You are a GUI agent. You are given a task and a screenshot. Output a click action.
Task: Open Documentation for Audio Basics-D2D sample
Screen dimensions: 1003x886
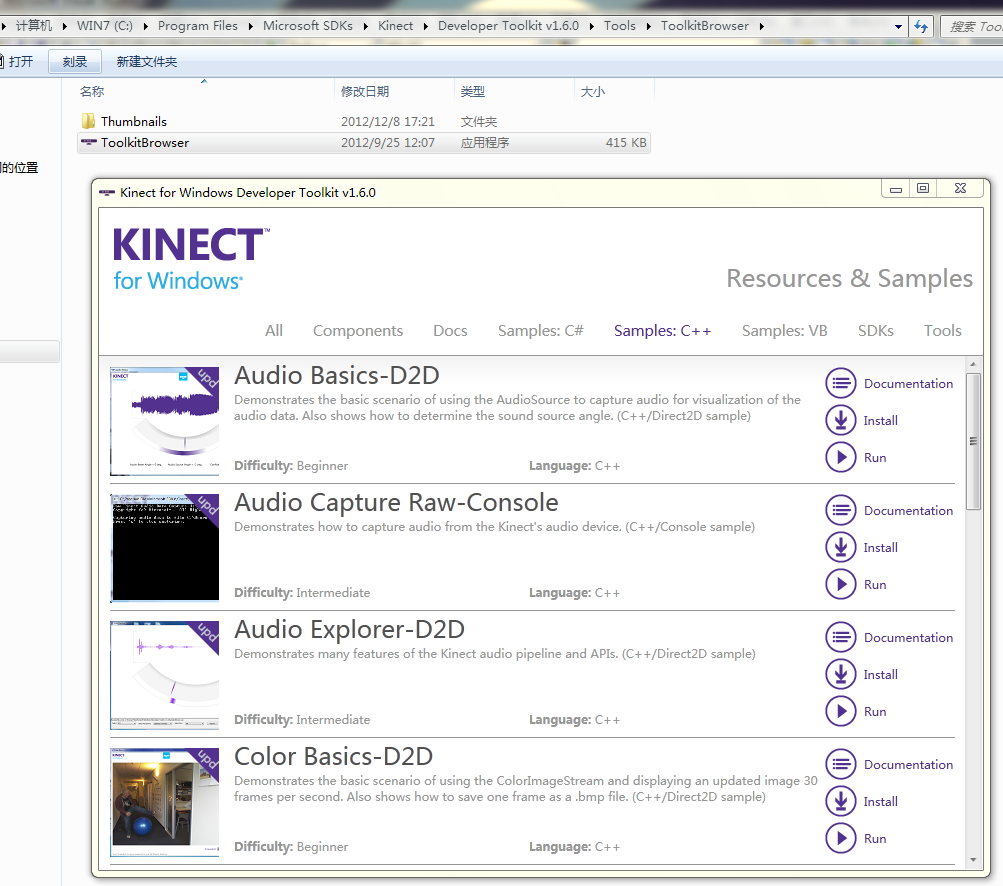pyautogui.click(x=840, y=383)
